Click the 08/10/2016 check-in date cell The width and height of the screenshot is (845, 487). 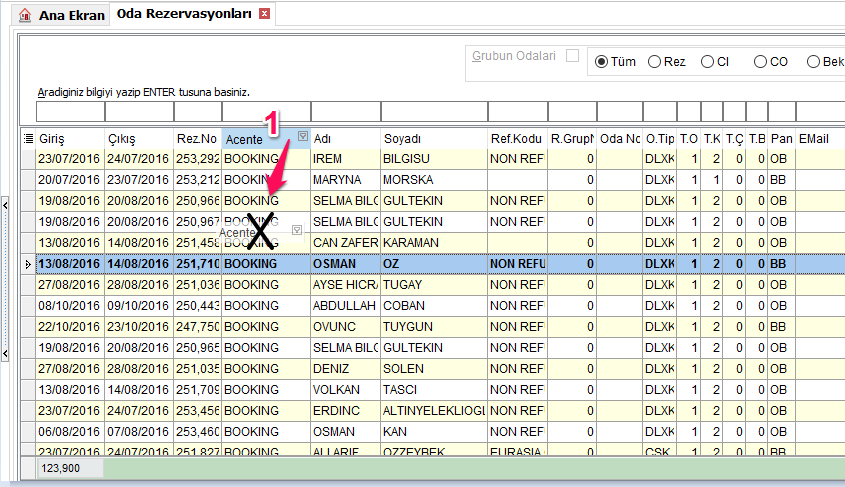(70, 306)
